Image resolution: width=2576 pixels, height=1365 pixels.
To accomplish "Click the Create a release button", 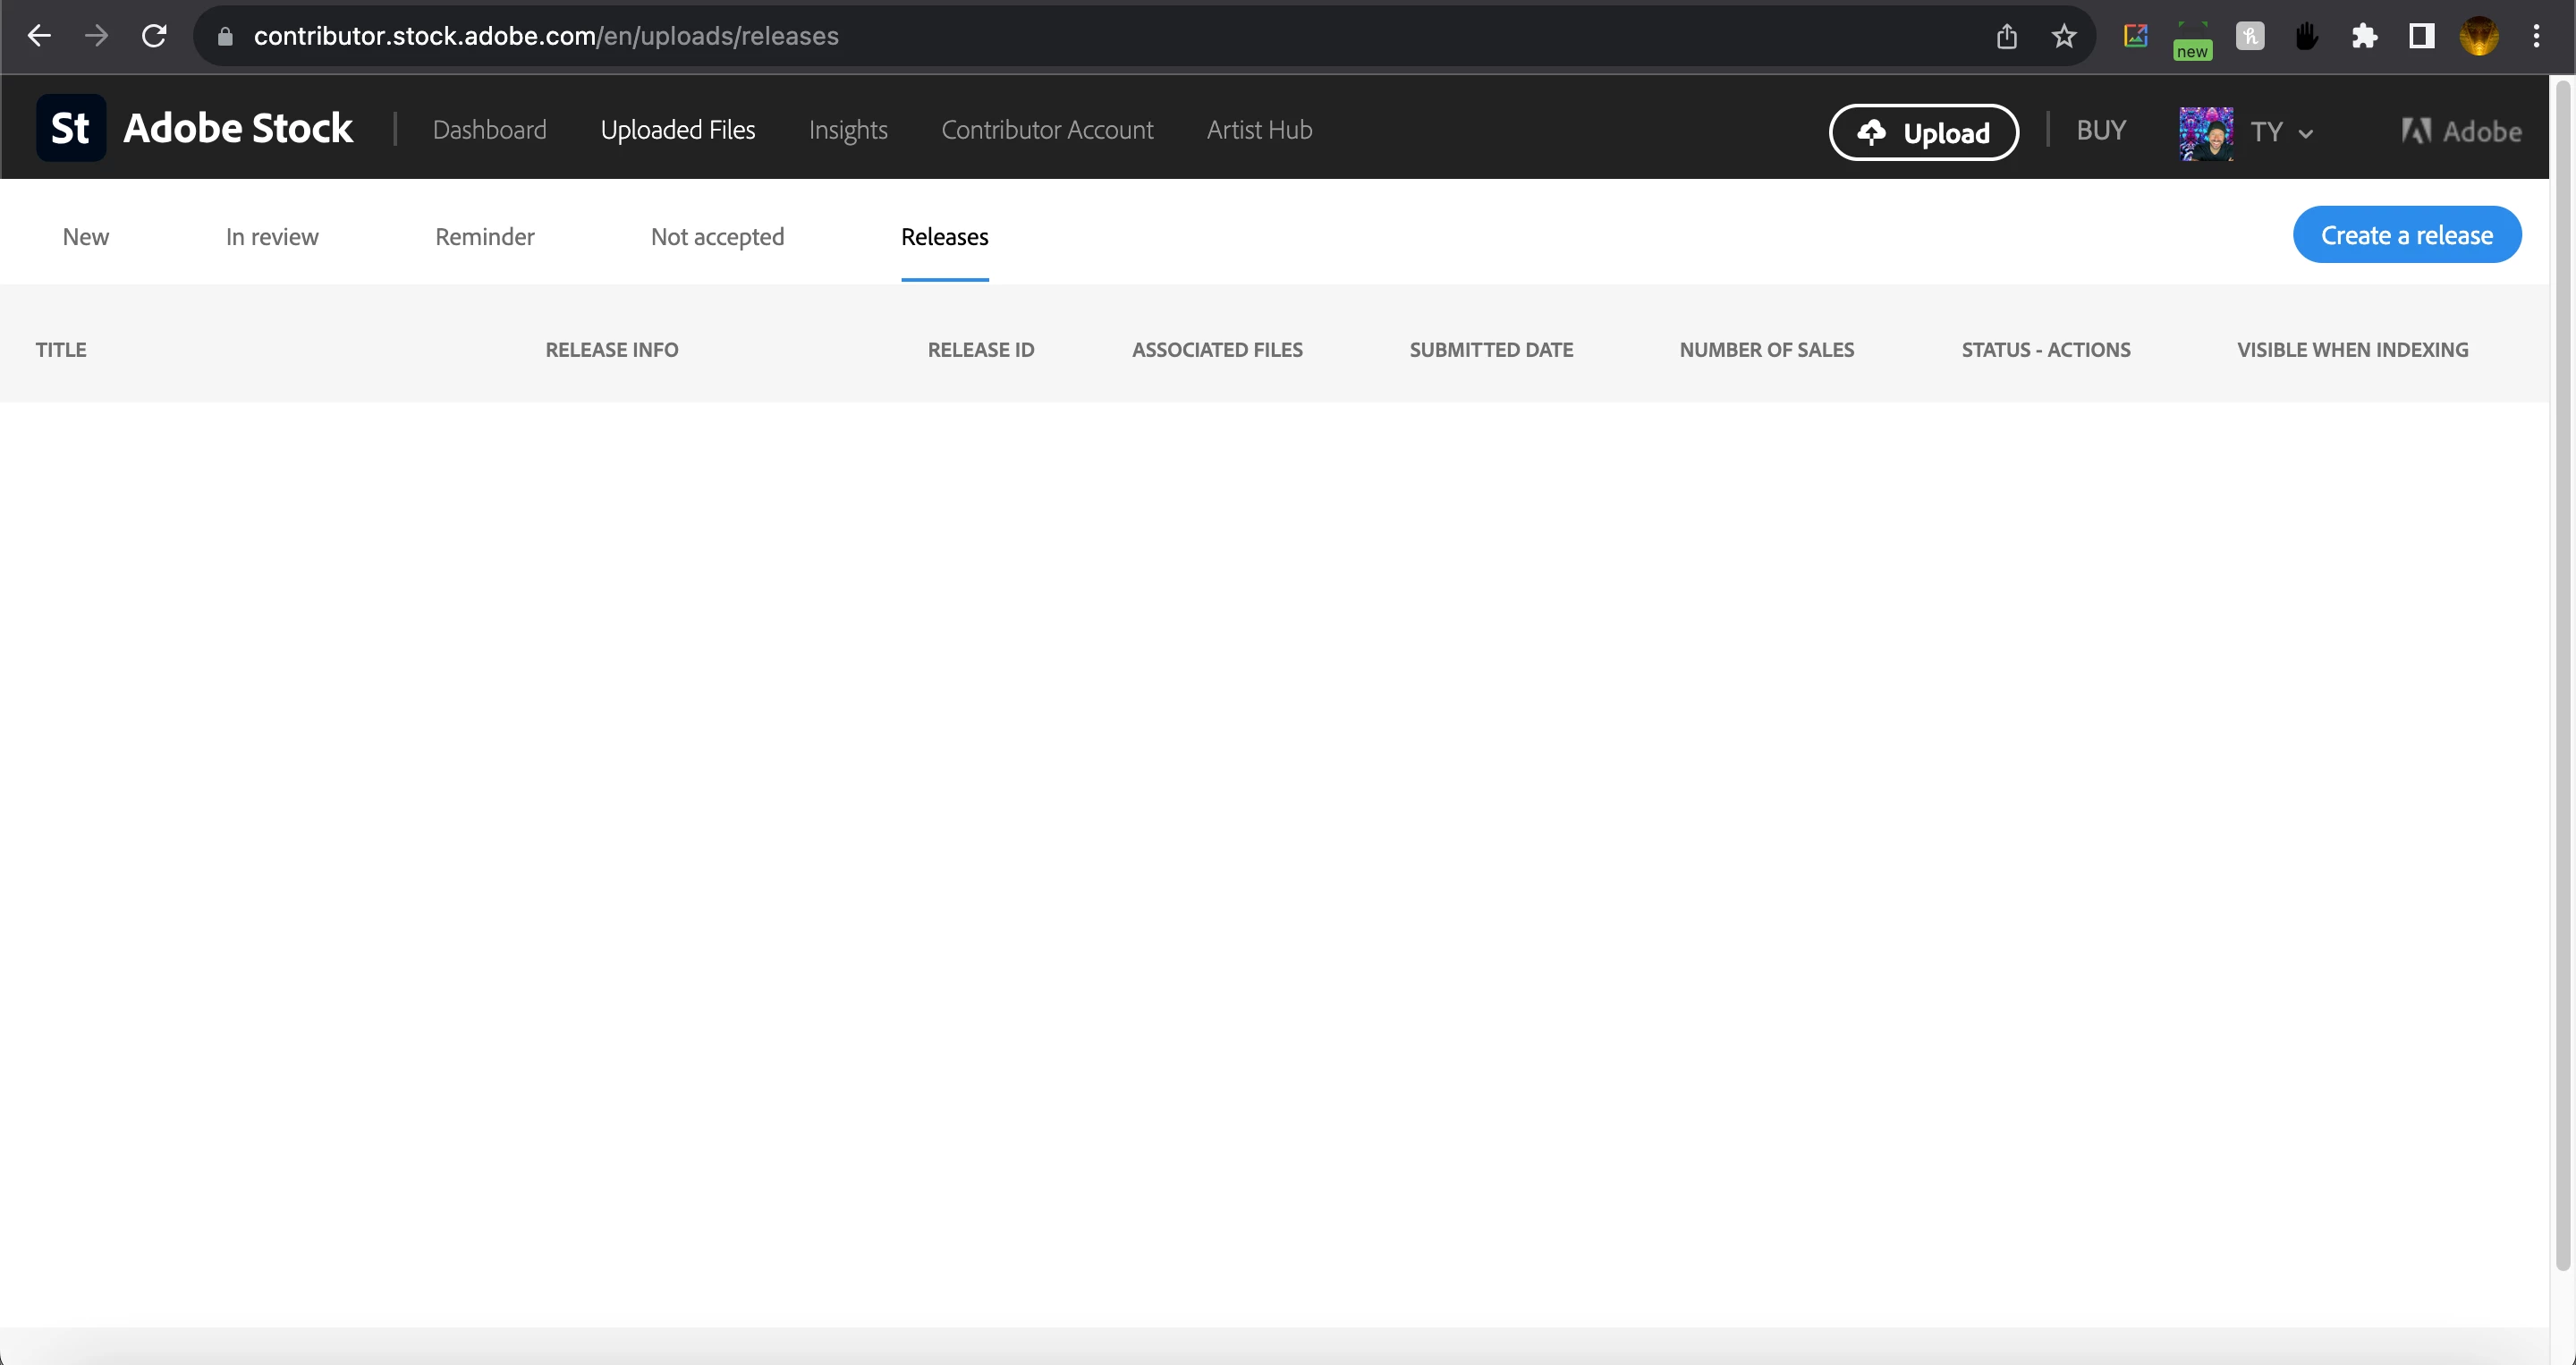I will point(2406,235).
